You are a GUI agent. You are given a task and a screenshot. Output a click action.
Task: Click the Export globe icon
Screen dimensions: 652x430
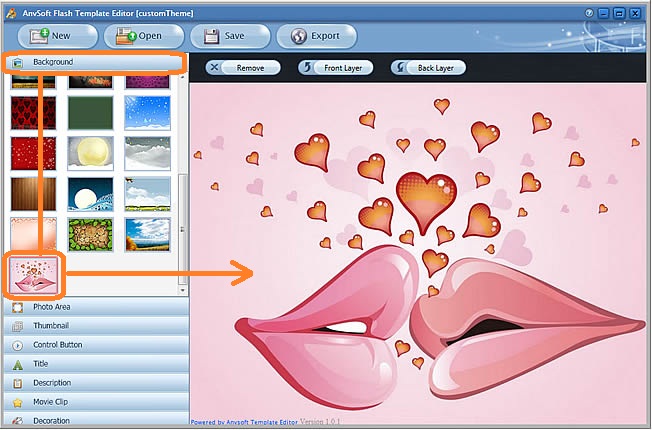tap(299, 36)
